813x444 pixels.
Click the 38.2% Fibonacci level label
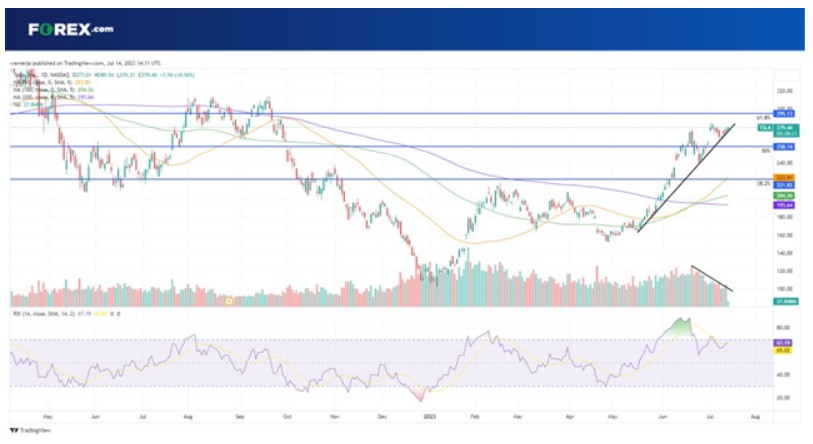pos(763,184)
